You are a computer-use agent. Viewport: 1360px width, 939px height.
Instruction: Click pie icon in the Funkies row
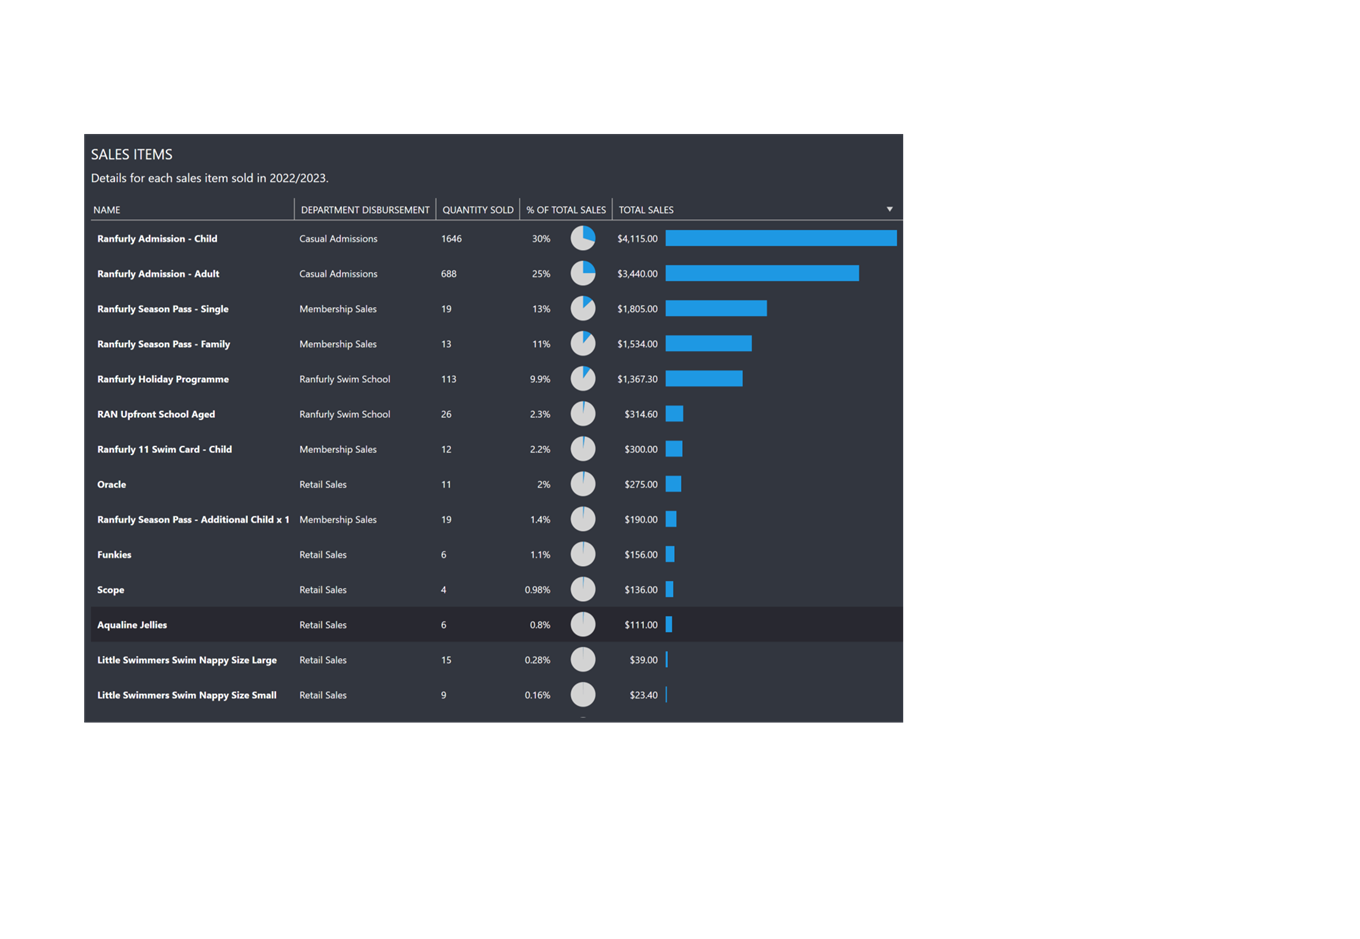click(583, 554)
